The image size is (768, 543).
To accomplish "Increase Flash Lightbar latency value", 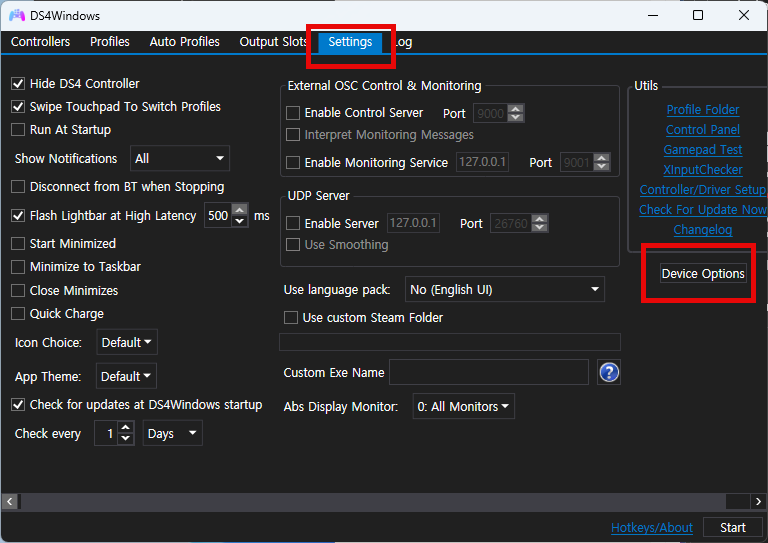I will click(x=240, y=210).
